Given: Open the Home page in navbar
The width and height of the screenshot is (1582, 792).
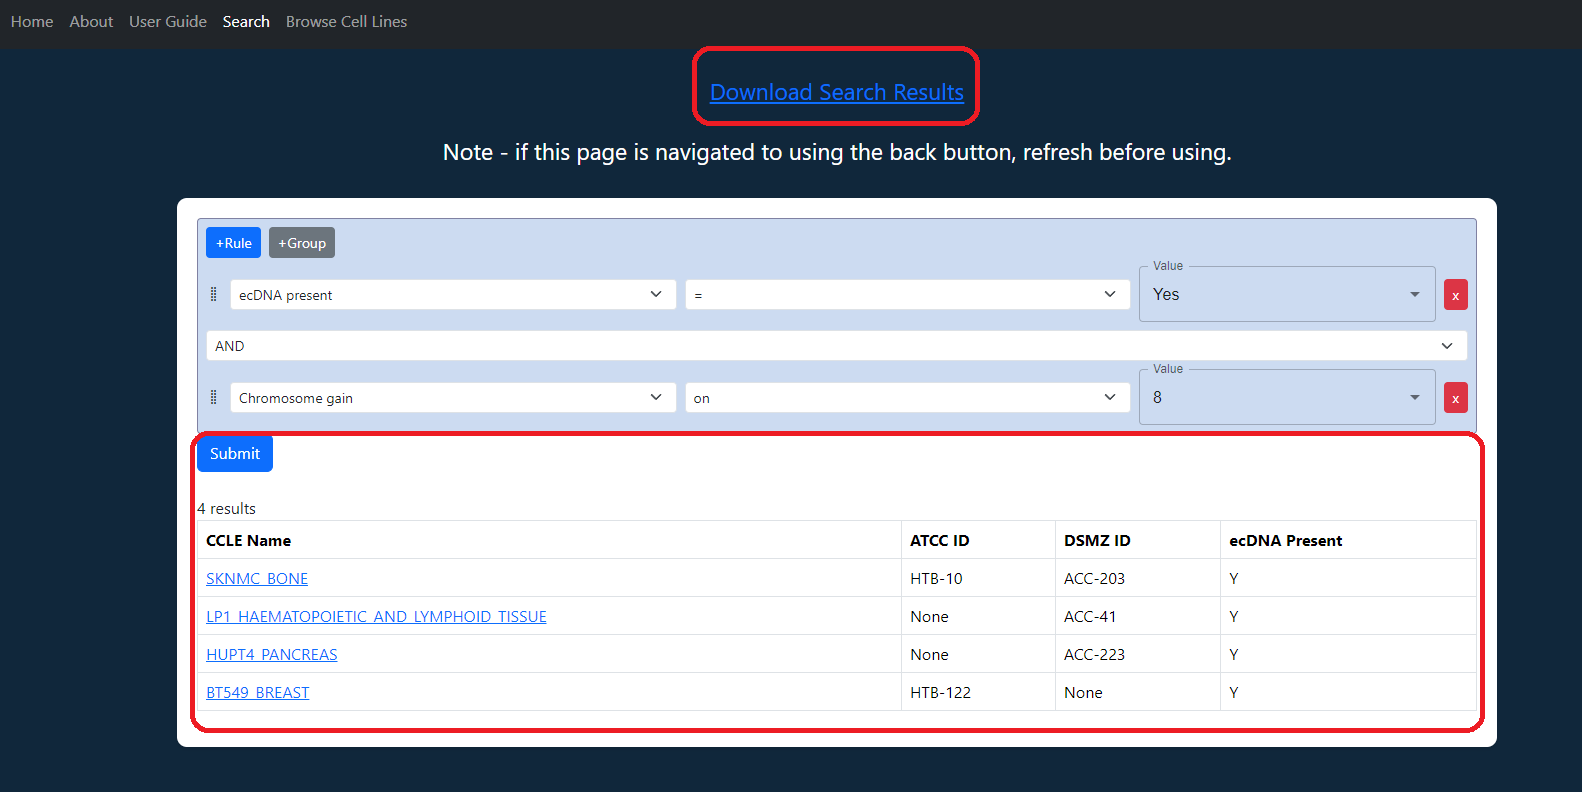Looking at the screenshot, I should tap(32, 21).
